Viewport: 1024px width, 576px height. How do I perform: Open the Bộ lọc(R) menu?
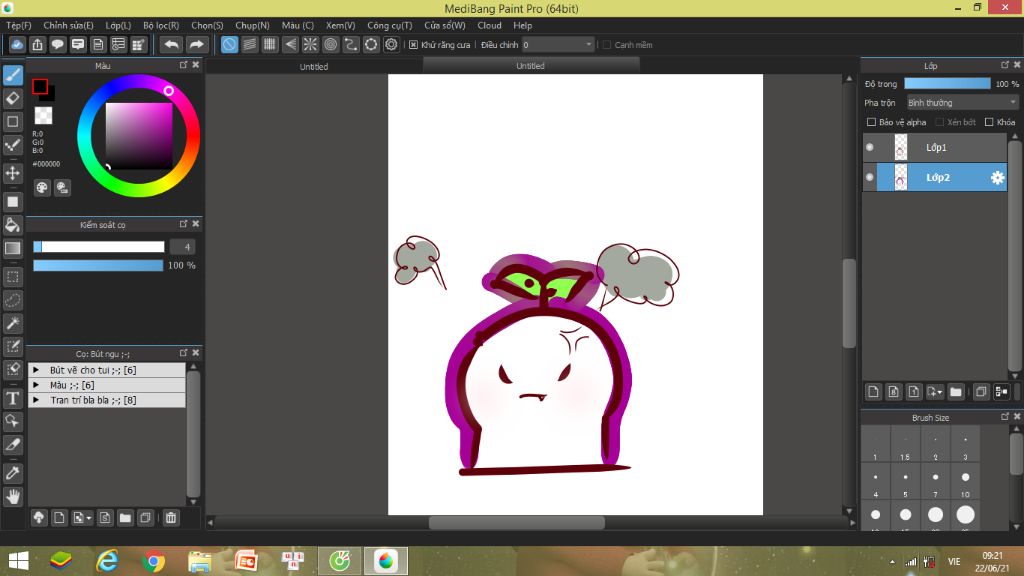[x=161, y=25]
